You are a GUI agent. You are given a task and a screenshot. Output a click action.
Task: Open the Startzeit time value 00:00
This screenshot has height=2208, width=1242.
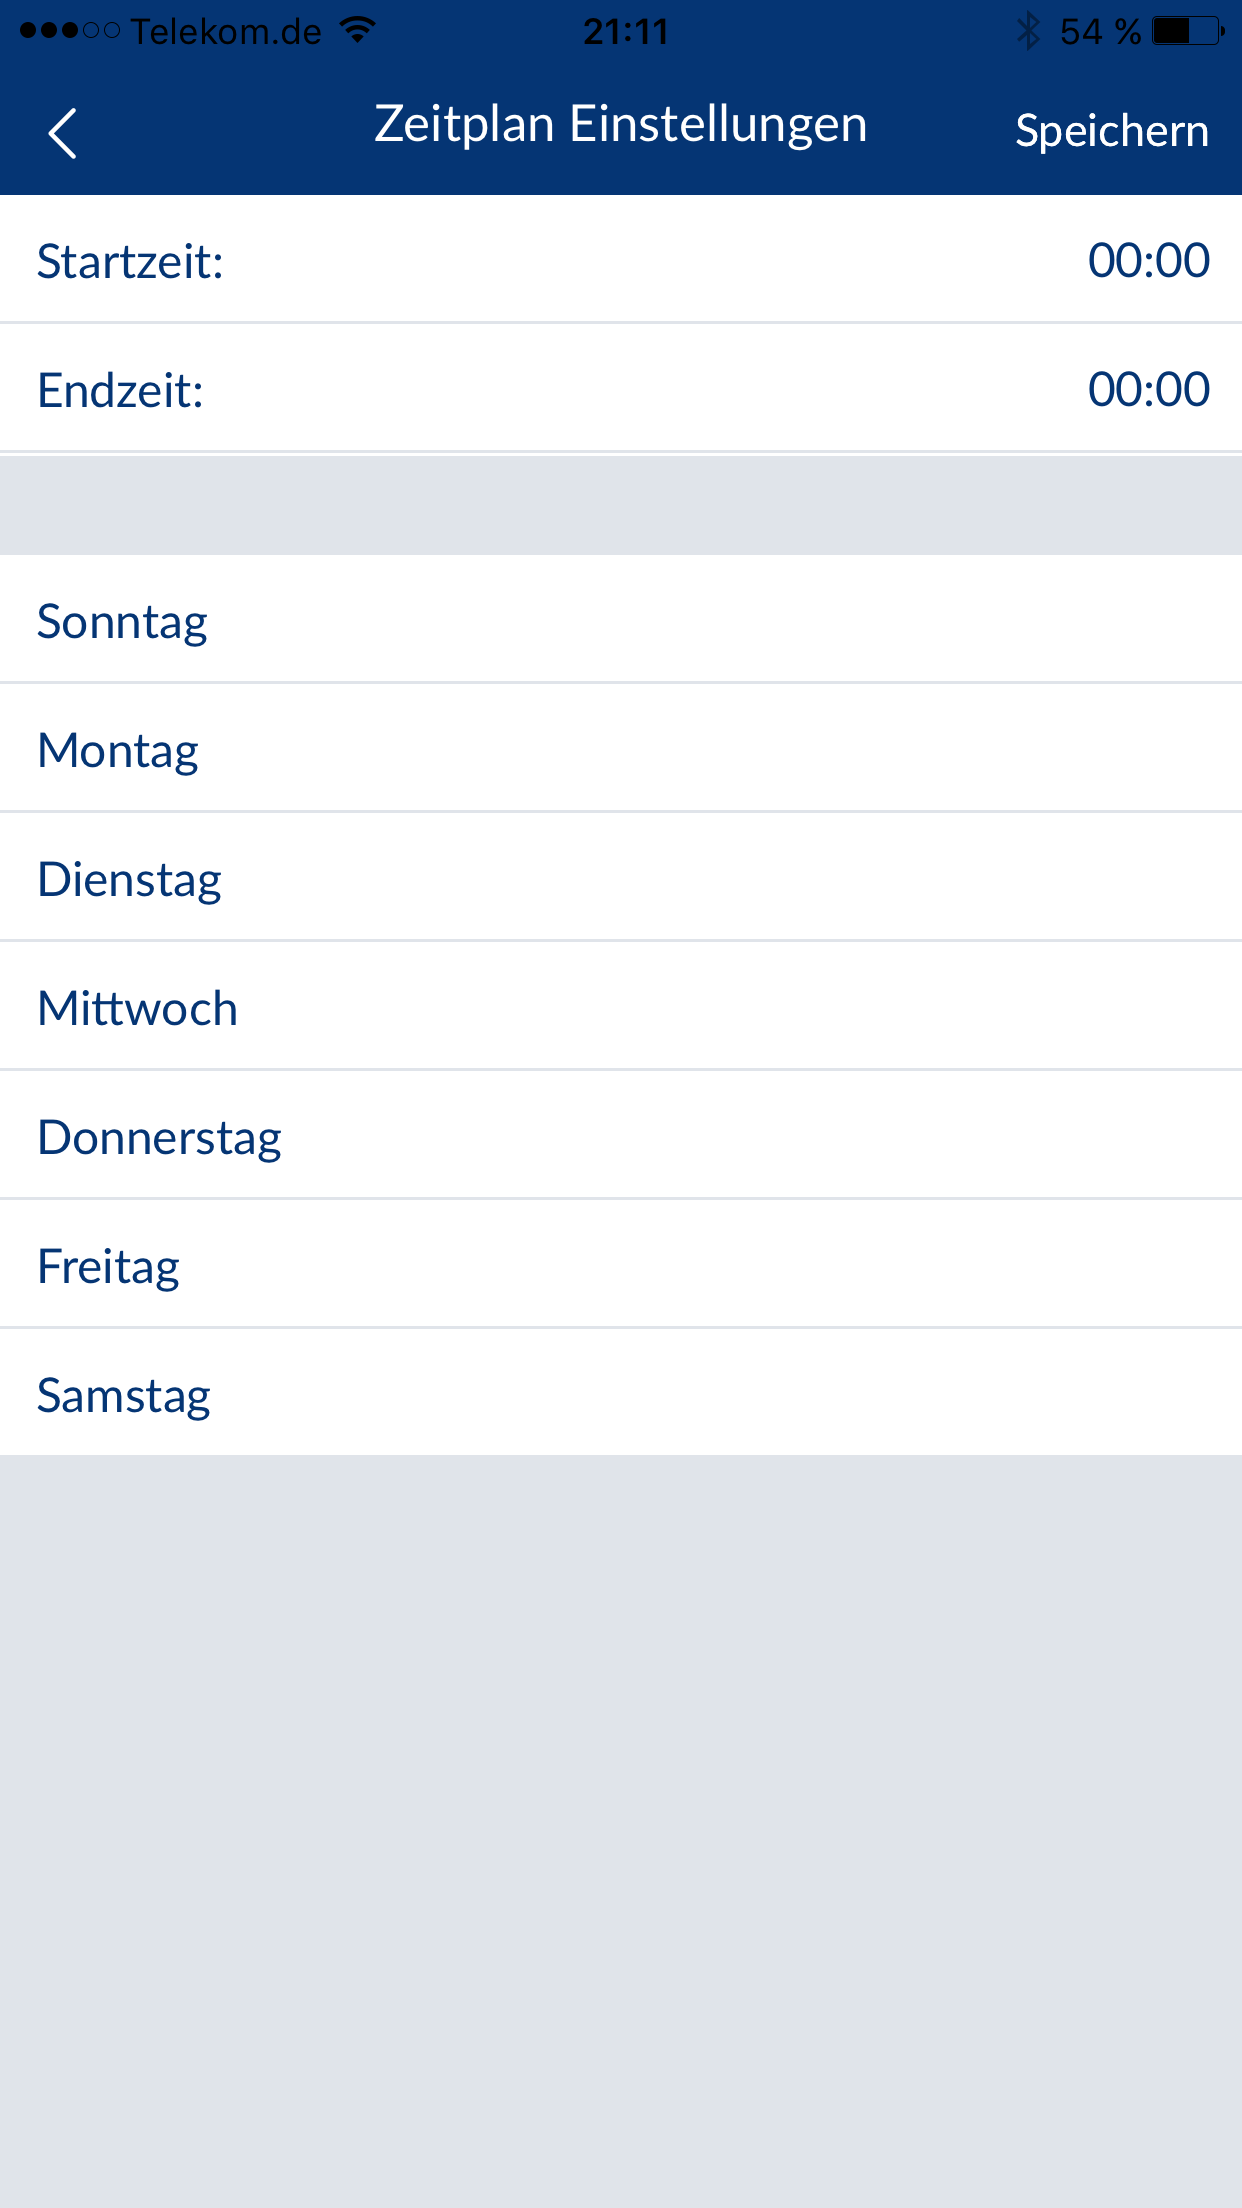tap(1148, 260)
